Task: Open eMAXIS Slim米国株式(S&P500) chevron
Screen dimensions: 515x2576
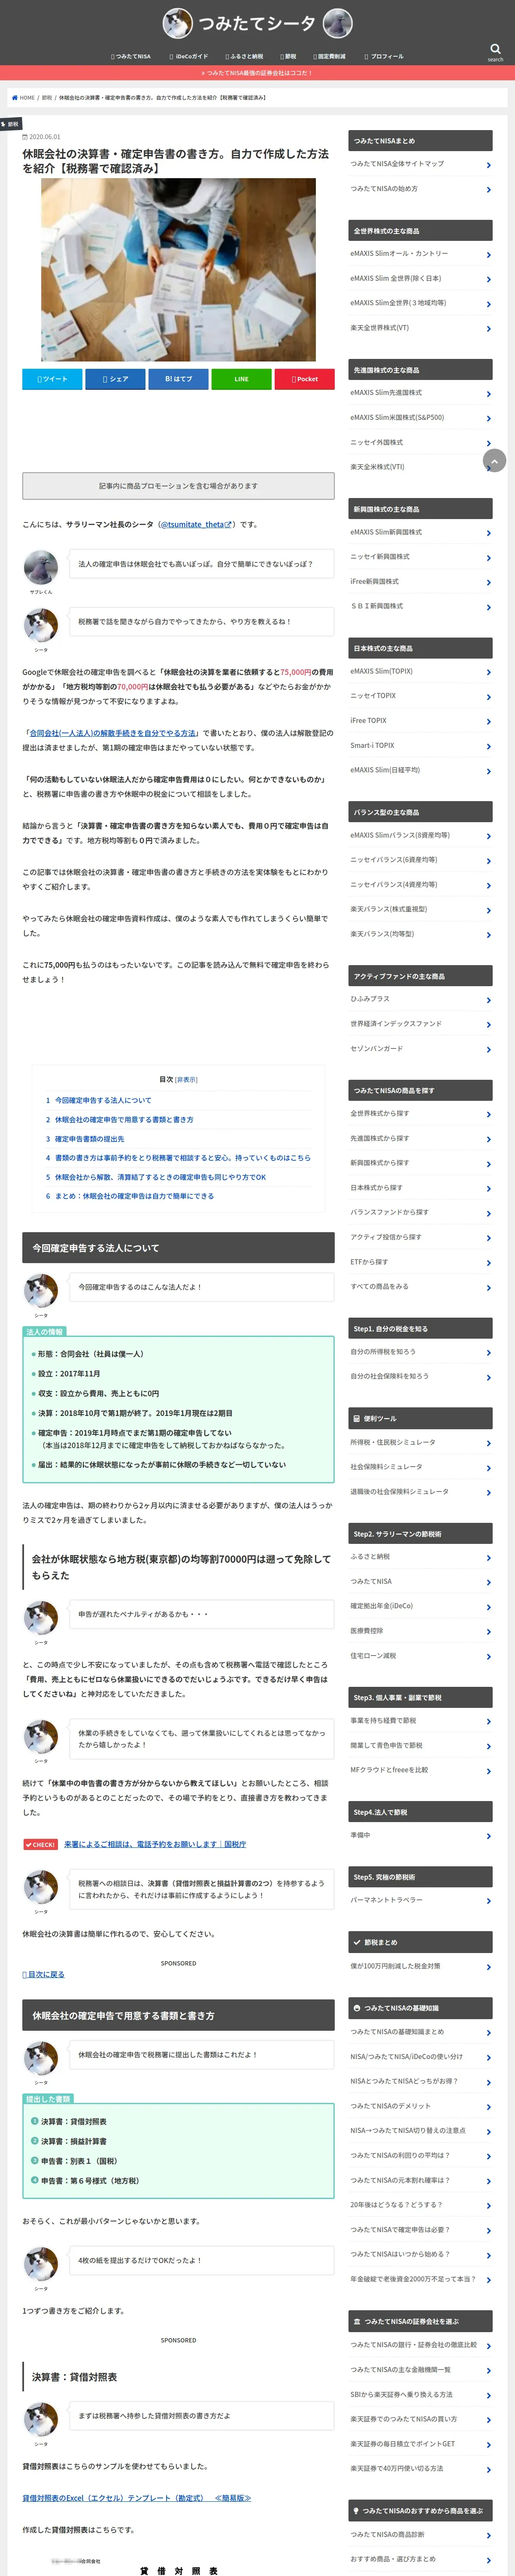Action: coord(488,418)
